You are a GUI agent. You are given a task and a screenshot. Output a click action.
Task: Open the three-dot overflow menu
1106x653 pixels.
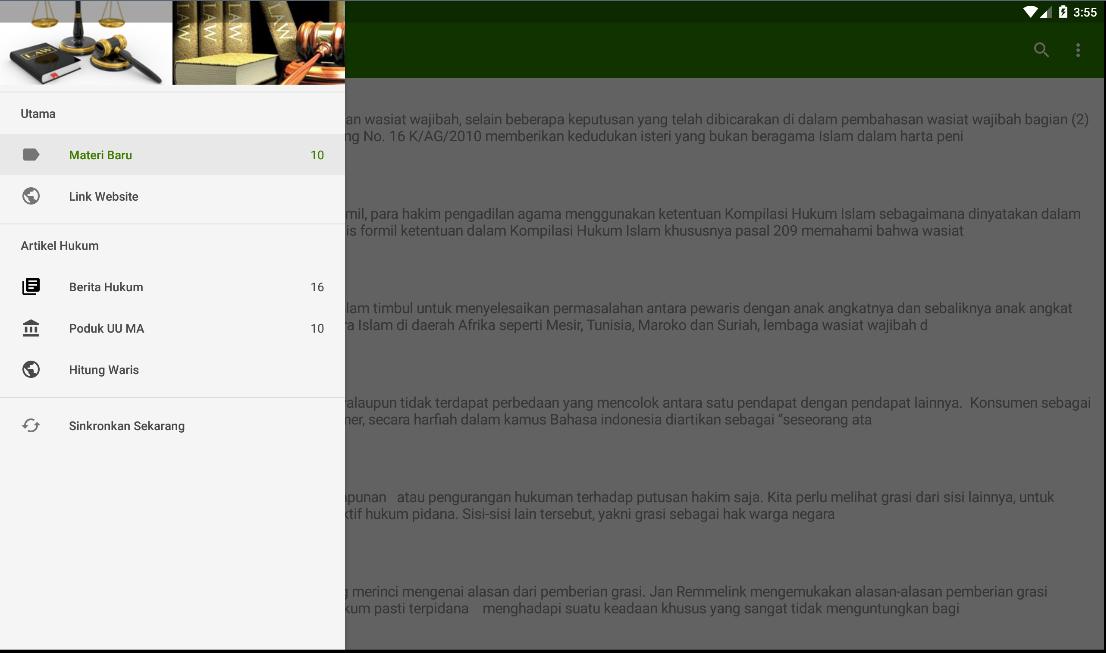(x=1078, y=49)
